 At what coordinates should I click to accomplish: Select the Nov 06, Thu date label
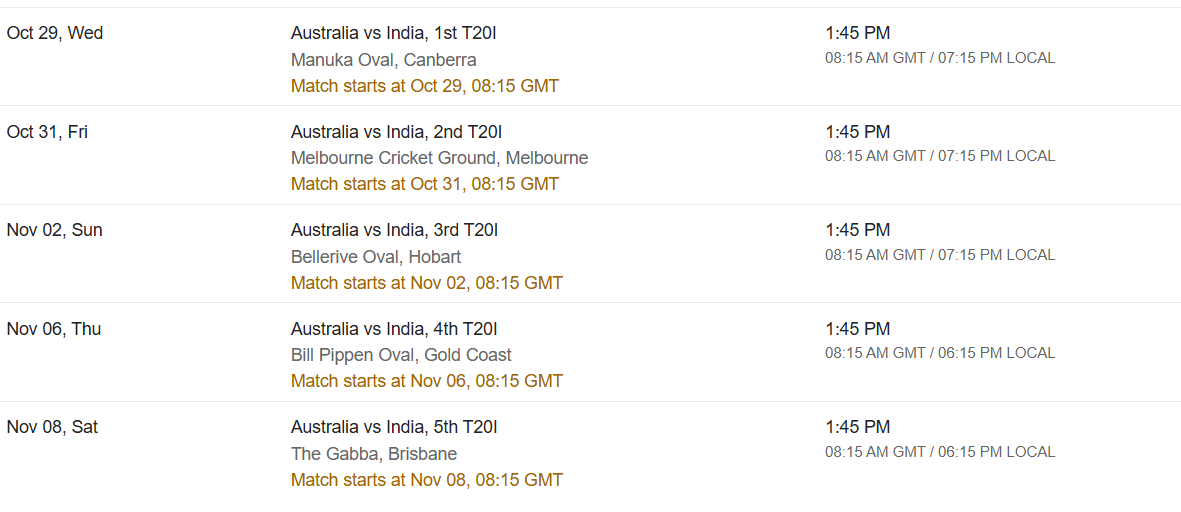(53, 329)
